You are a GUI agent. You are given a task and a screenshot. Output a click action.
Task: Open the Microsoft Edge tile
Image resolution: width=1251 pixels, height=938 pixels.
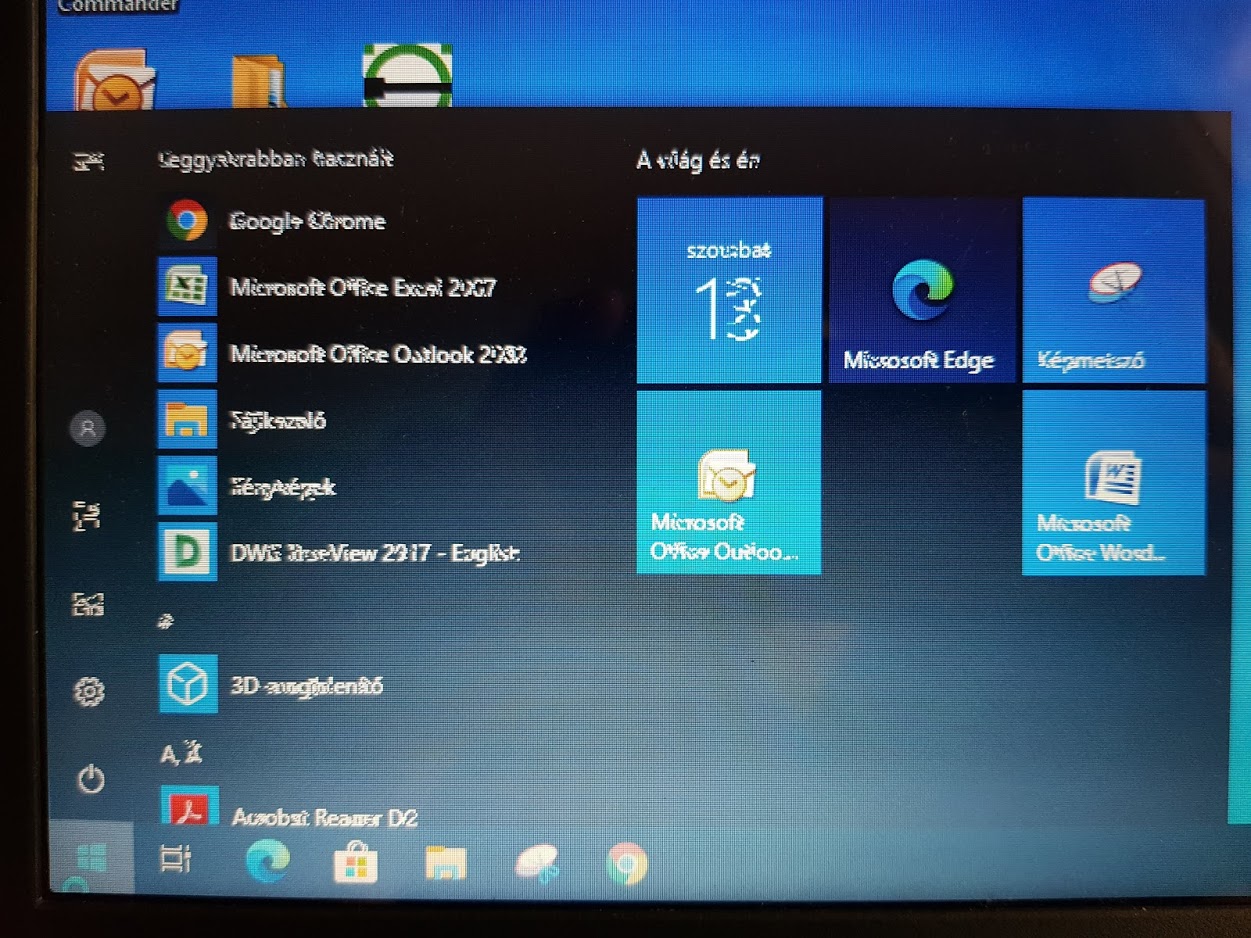[922, 290]
